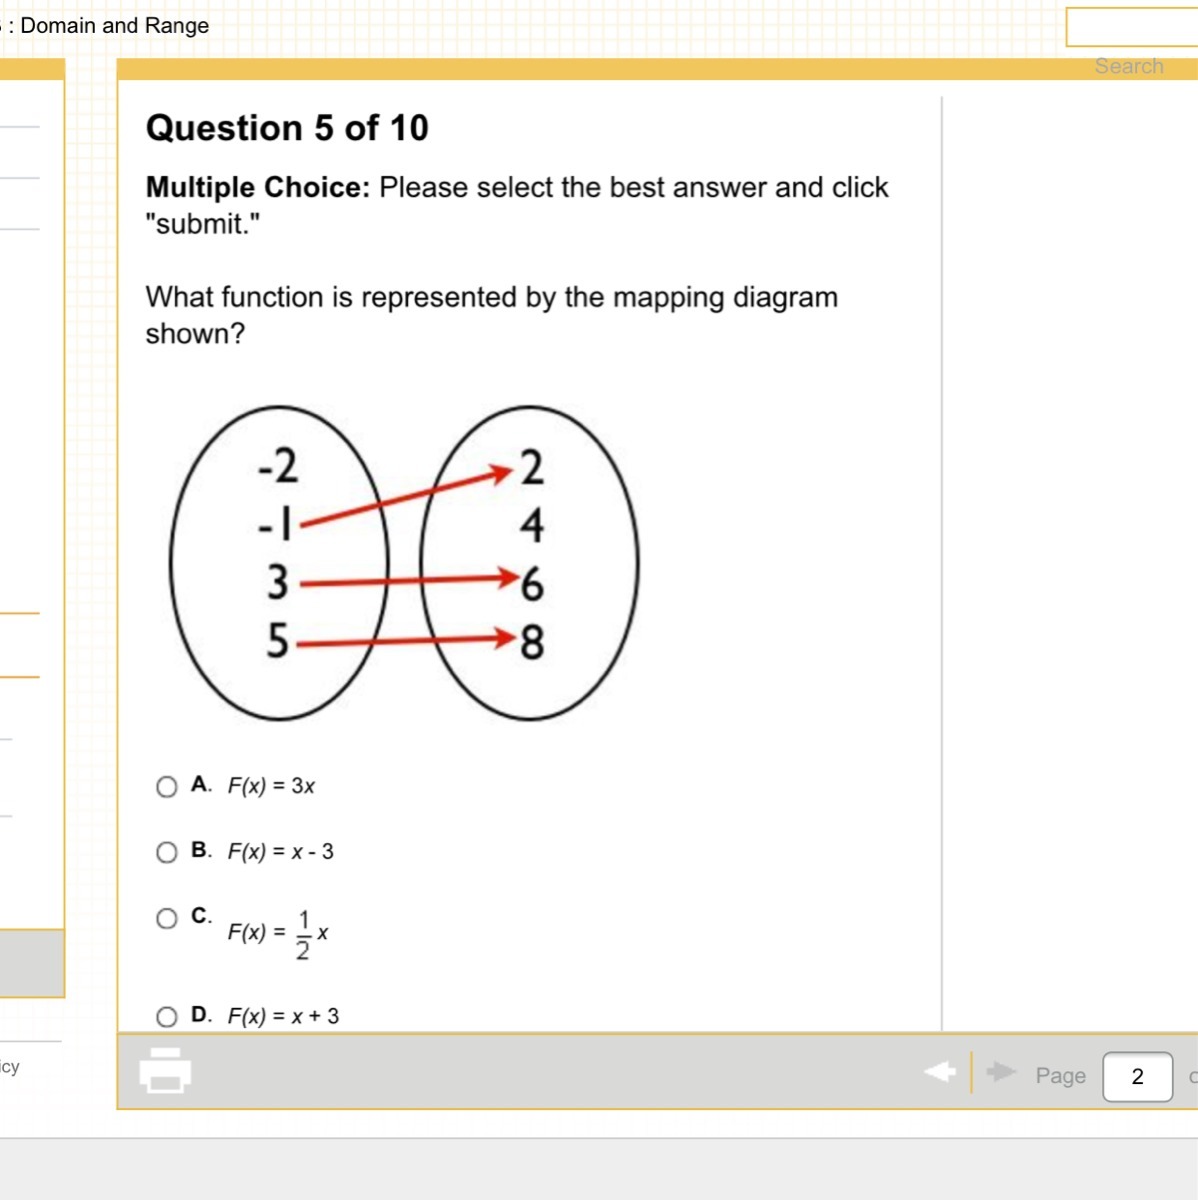
Task: Click the search input box at top
Action: click(x=1132, y=27)
